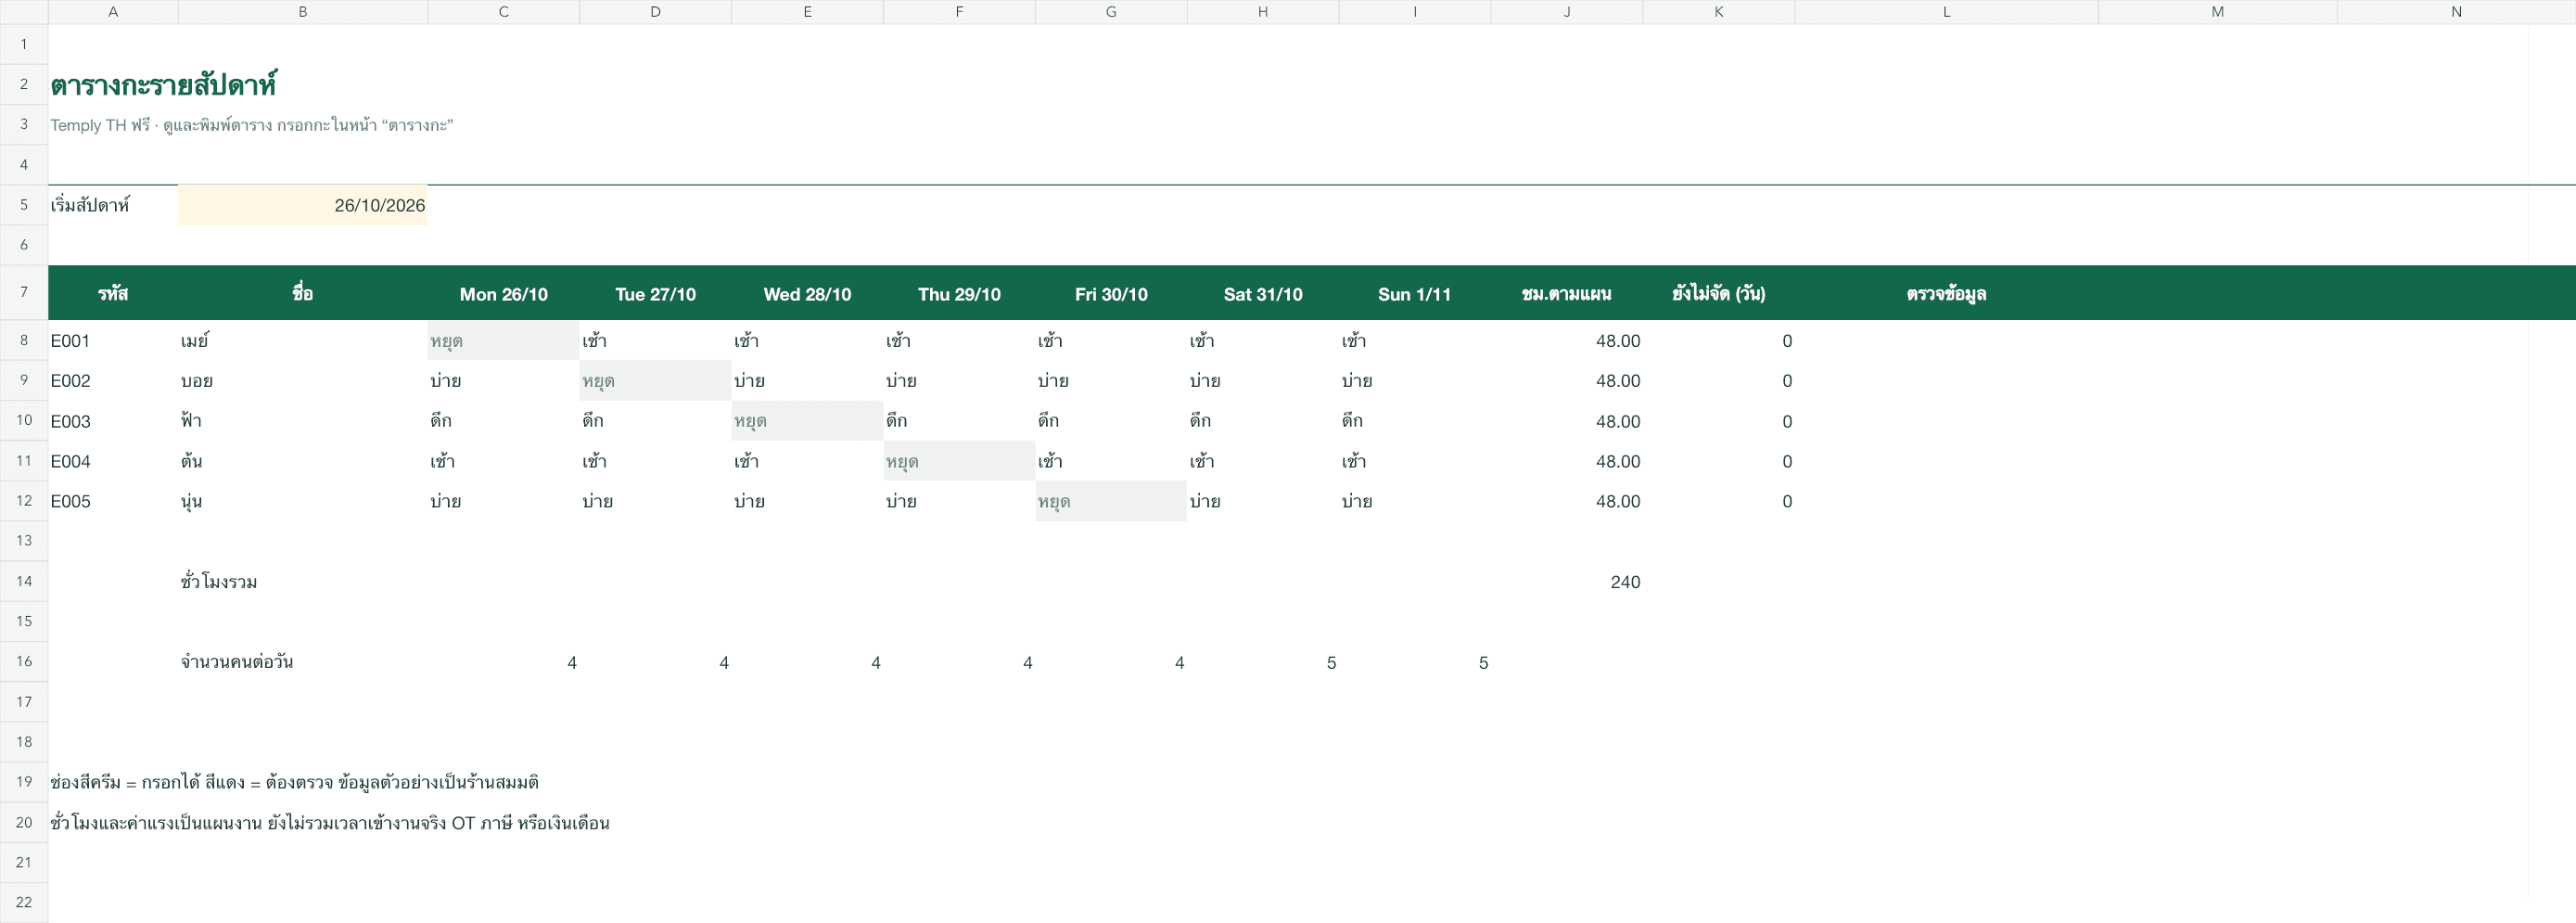This screenshot has width=2576, height=923.
Task: Click the name cell นุ่น
Action: pos(302,501)
